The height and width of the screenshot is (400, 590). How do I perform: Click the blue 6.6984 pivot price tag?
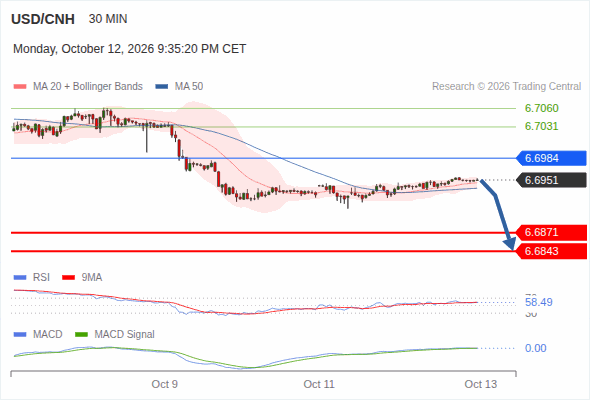551,158
